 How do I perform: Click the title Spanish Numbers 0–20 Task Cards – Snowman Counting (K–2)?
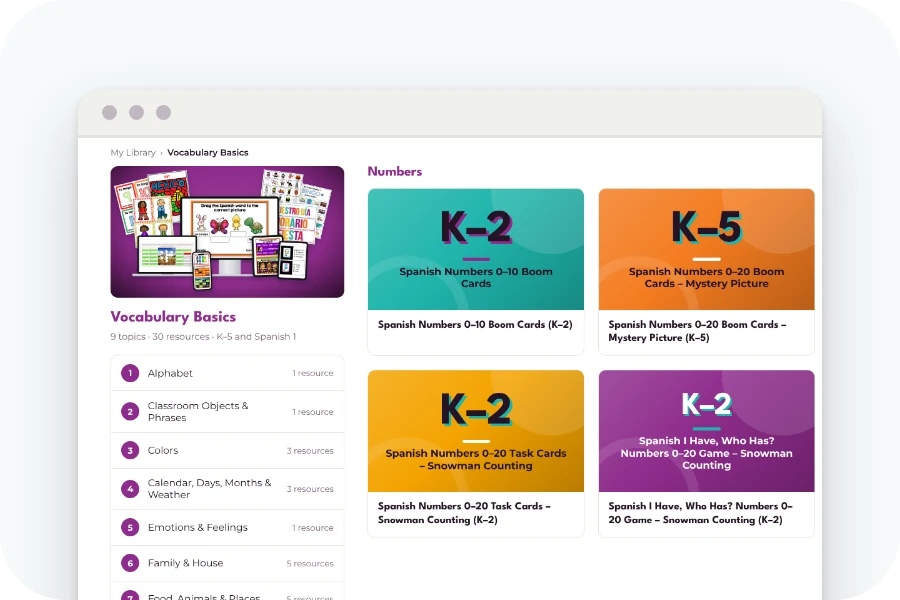(464, 513)
